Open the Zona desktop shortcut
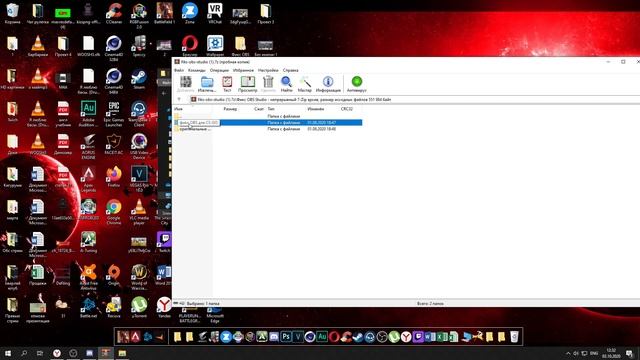Screen dimensions: 640x360 pos(190,13)
